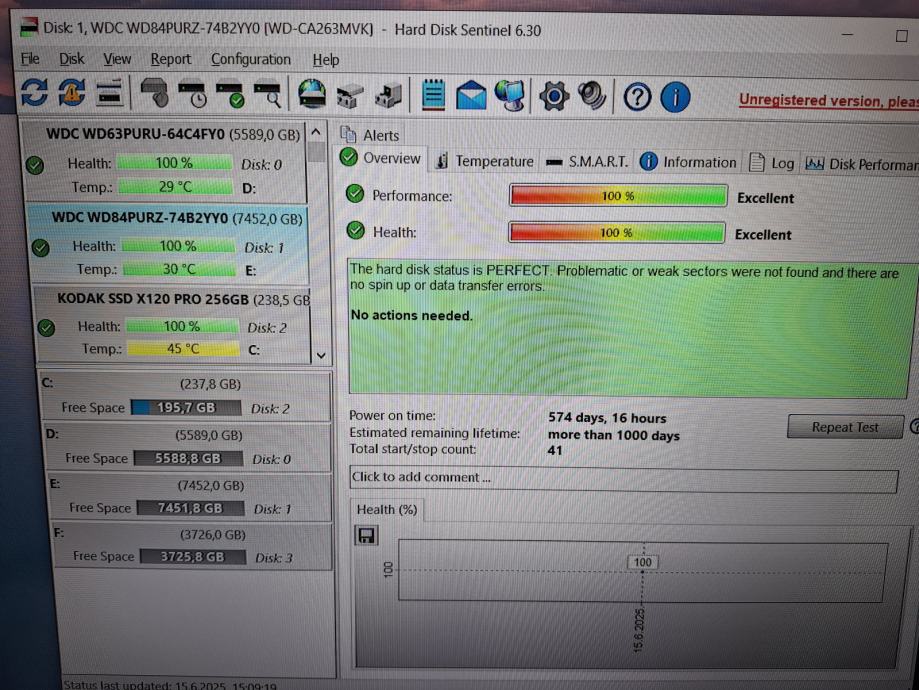Click the D: free space 5588,8 GB bar
This screenshot has height=690, width=919.
point(188,458)
